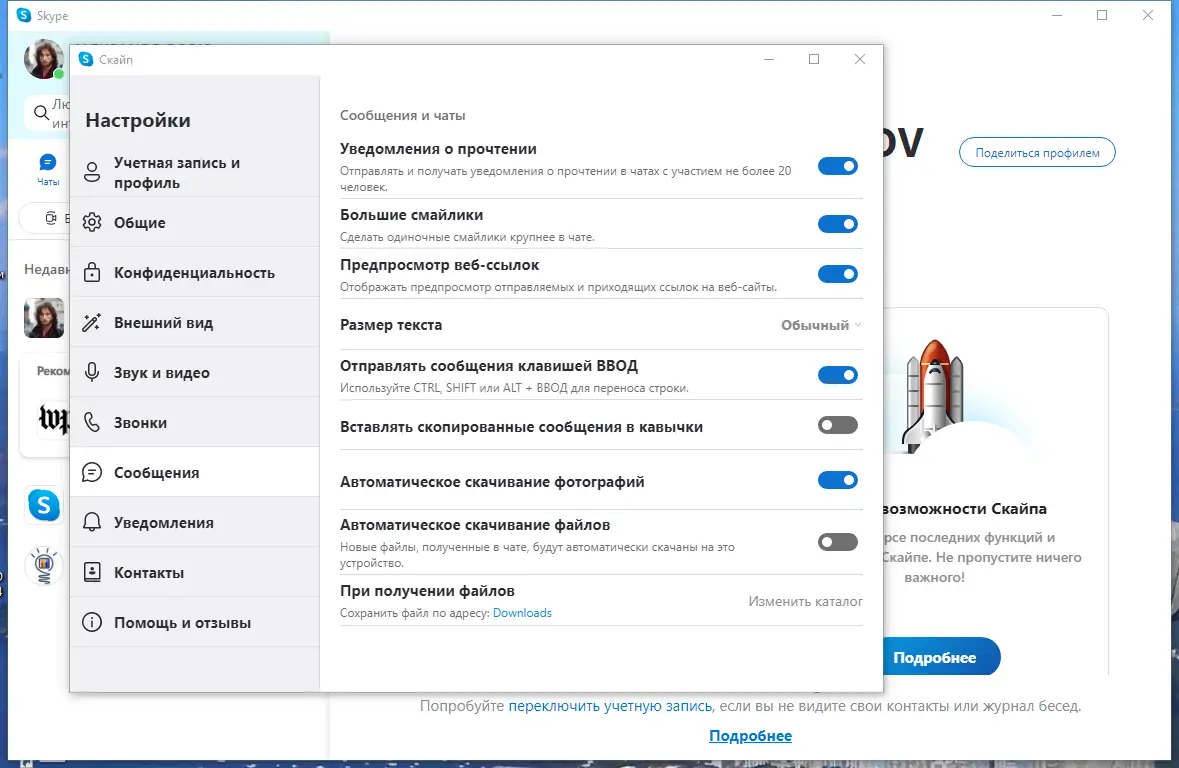Click the Appearance magic wand icon

point(92,323)
